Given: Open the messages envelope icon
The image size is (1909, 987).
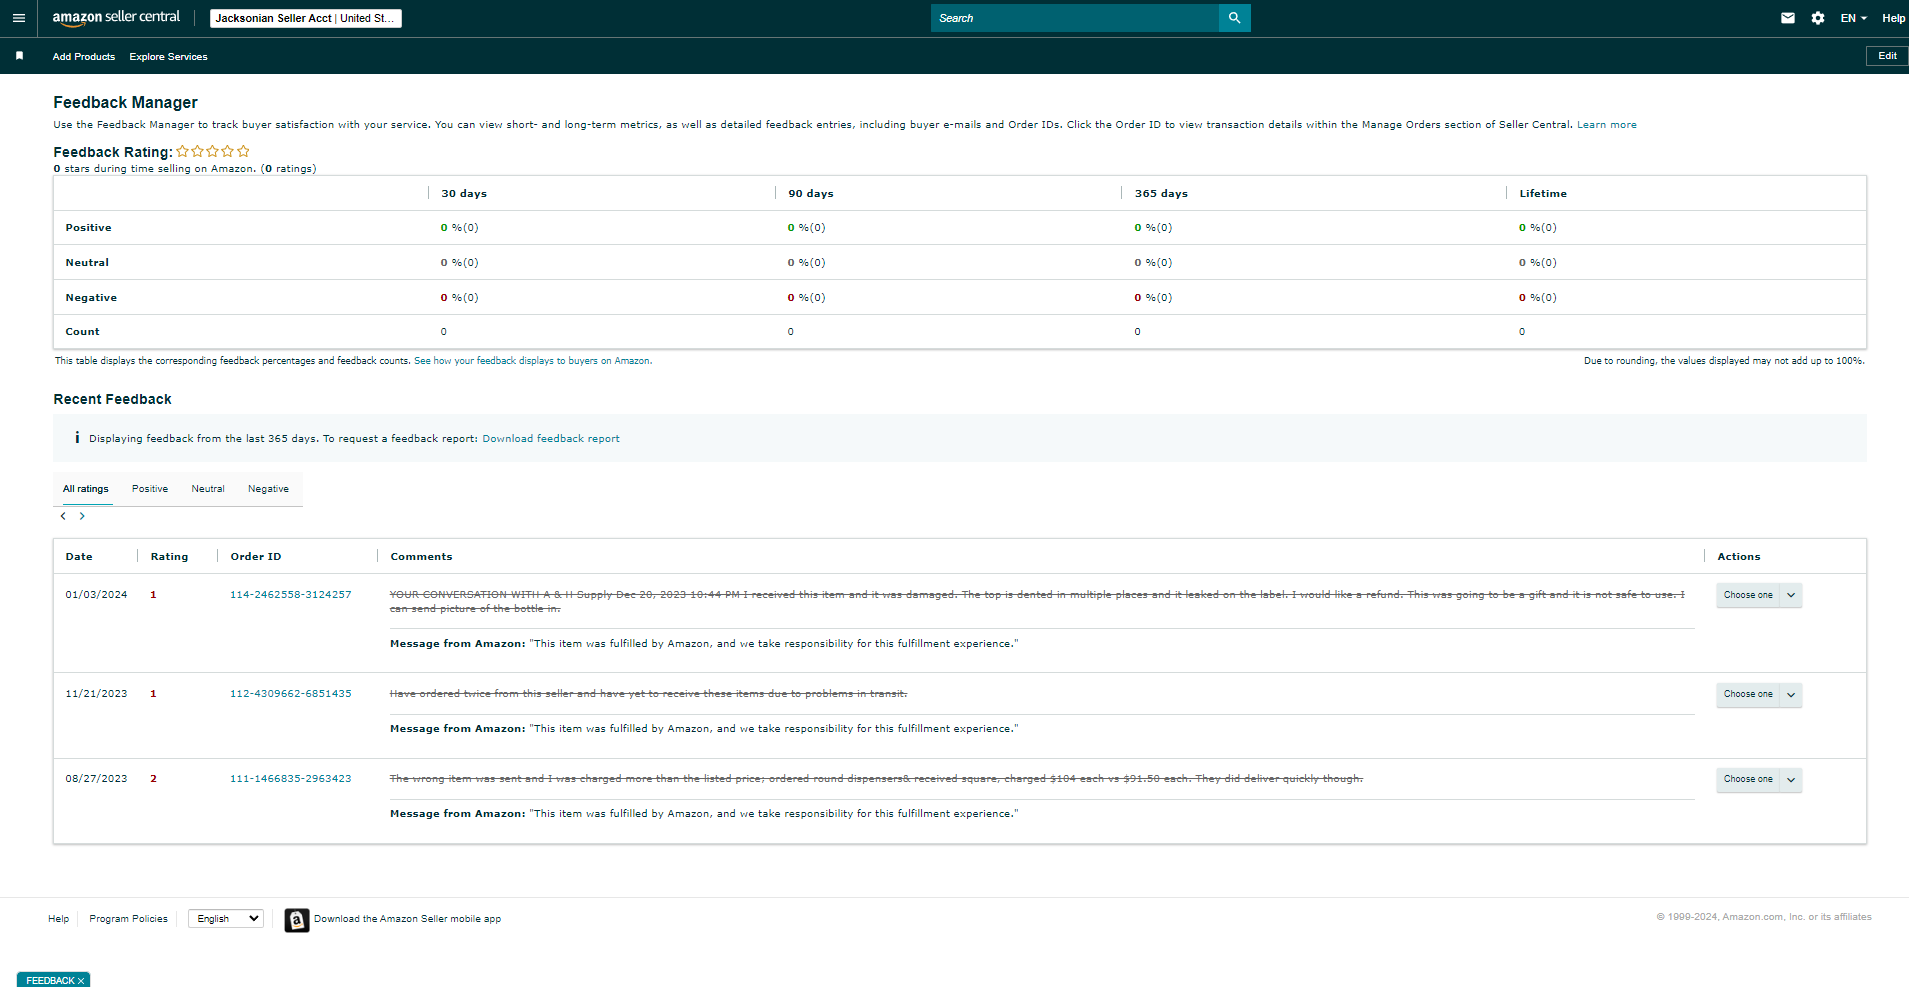Looking at the screenshot, I should click(x=1788, y=18).
